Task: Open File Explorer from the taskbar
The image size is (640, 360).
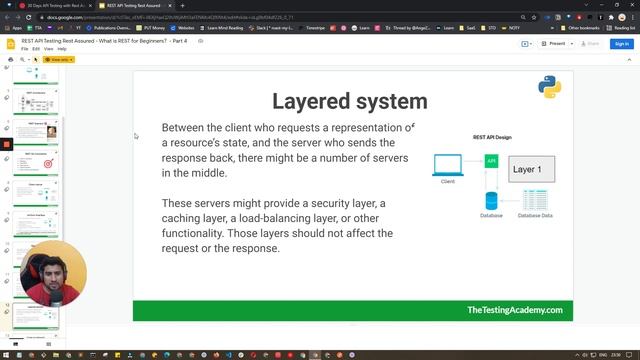Action: point(56,355)
